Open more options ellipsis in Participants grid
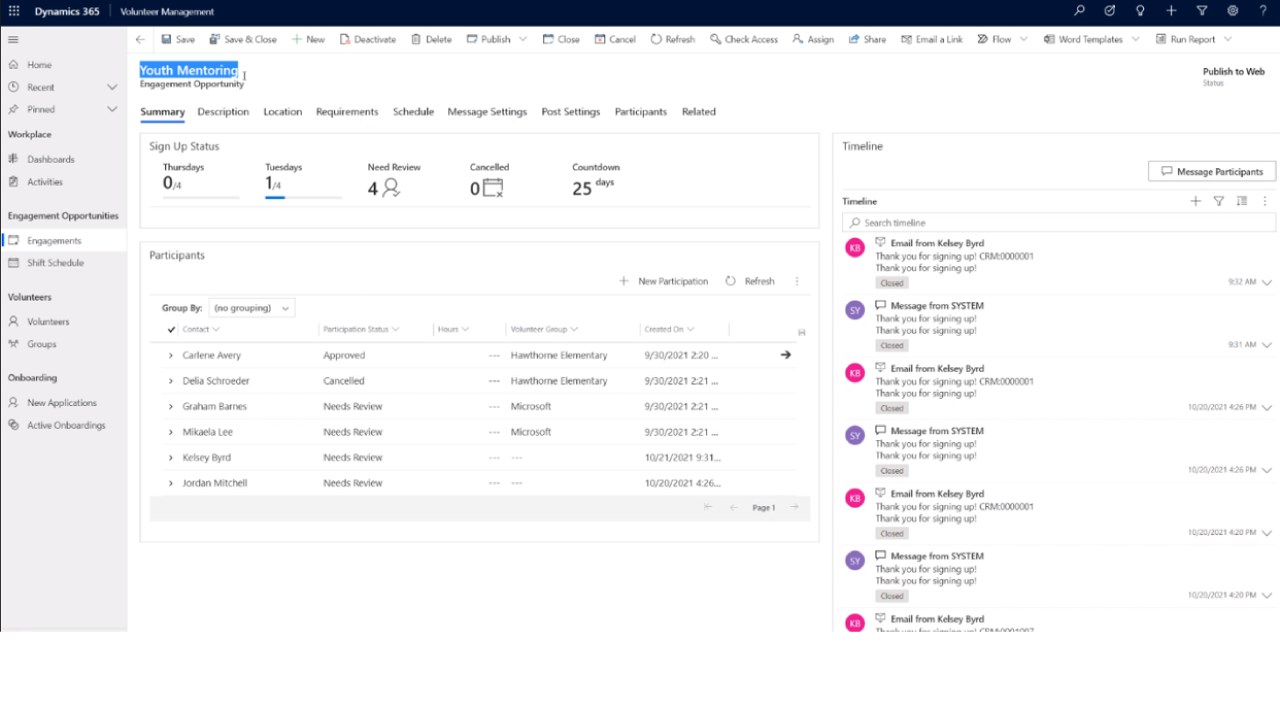Viewport: 1280px width, 720px height. click(797, 281)
